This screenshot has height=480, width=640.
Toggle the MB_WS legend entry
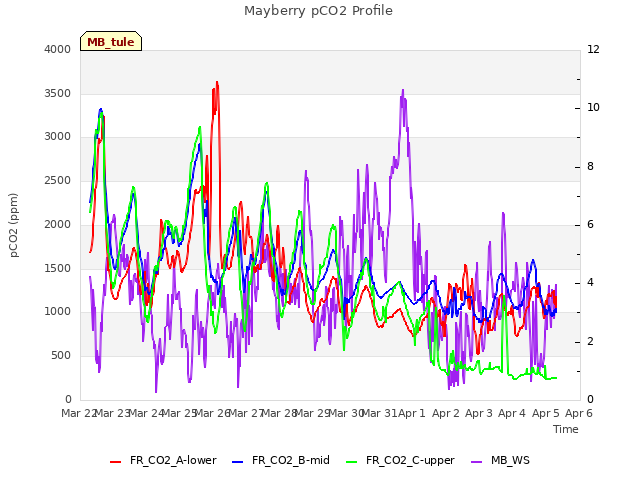pos(500,460)
